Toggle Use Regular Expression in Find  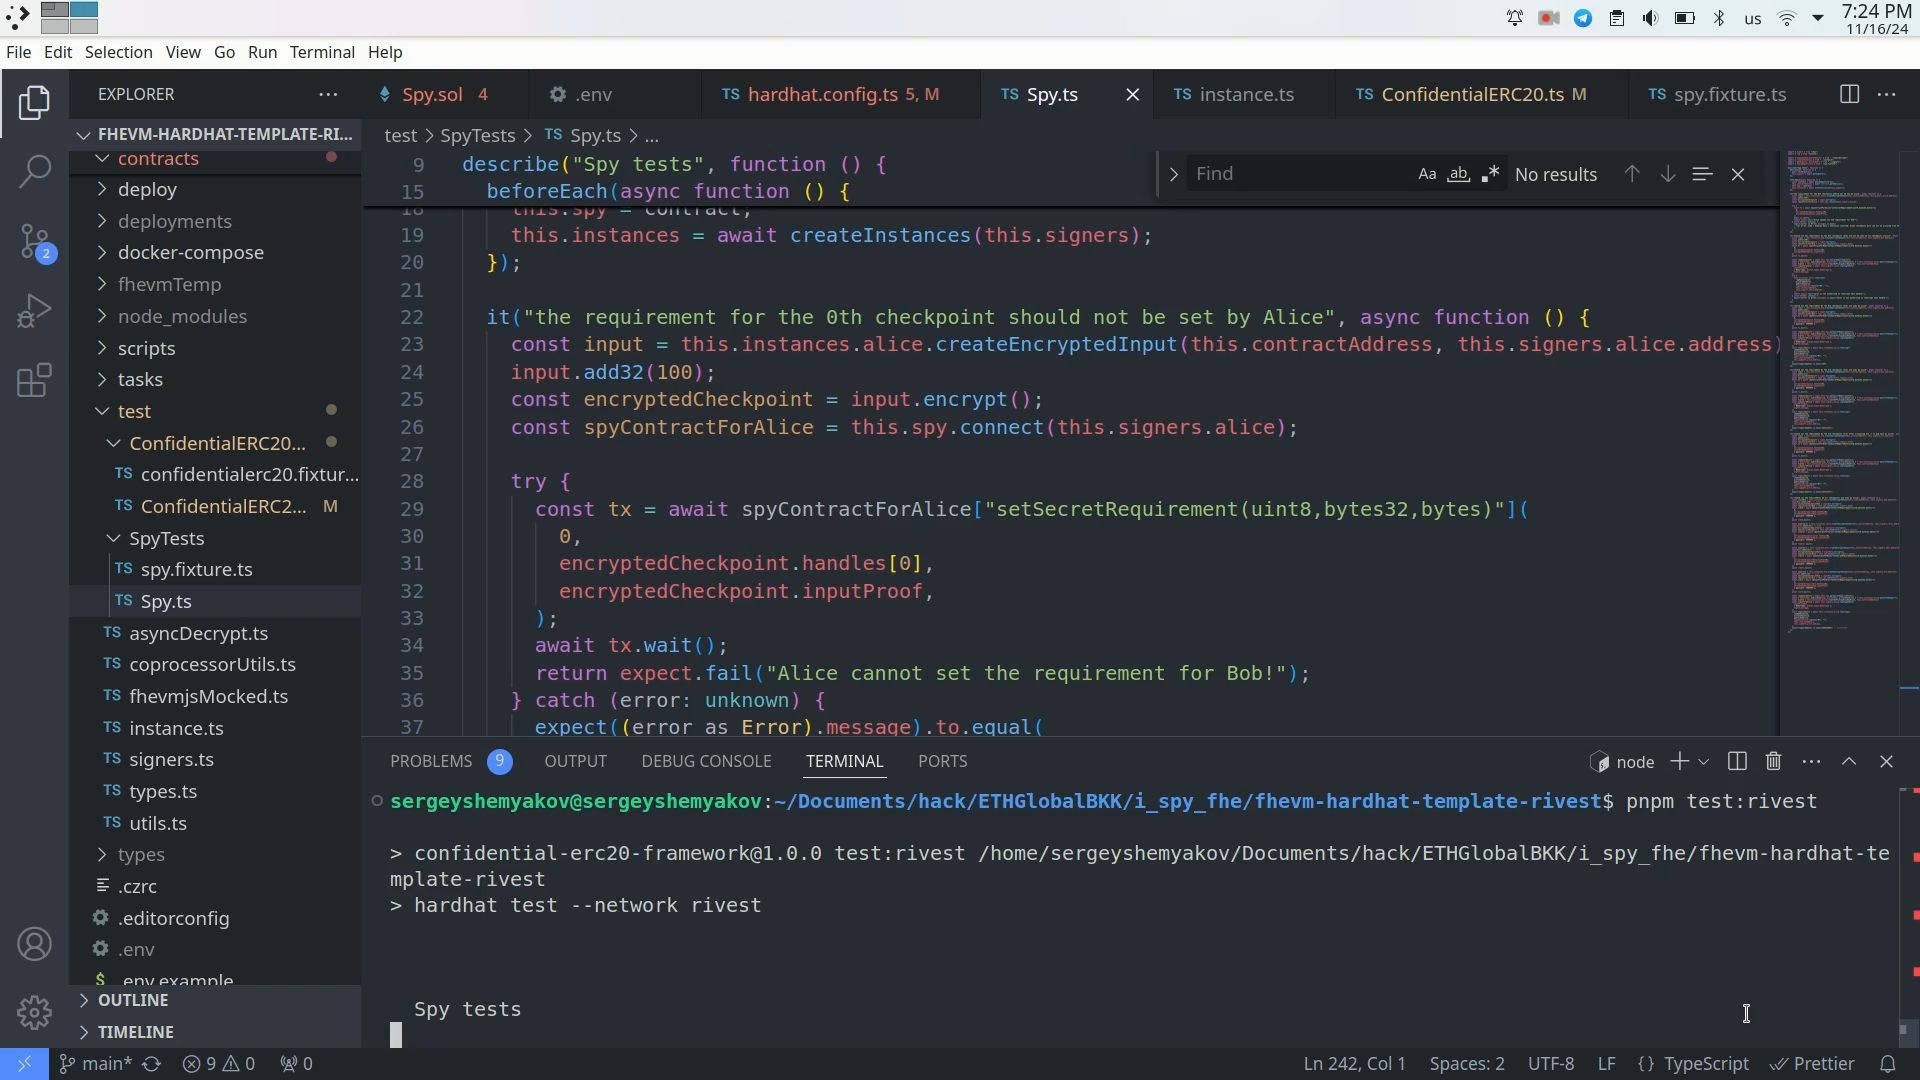click(1490, 174)
